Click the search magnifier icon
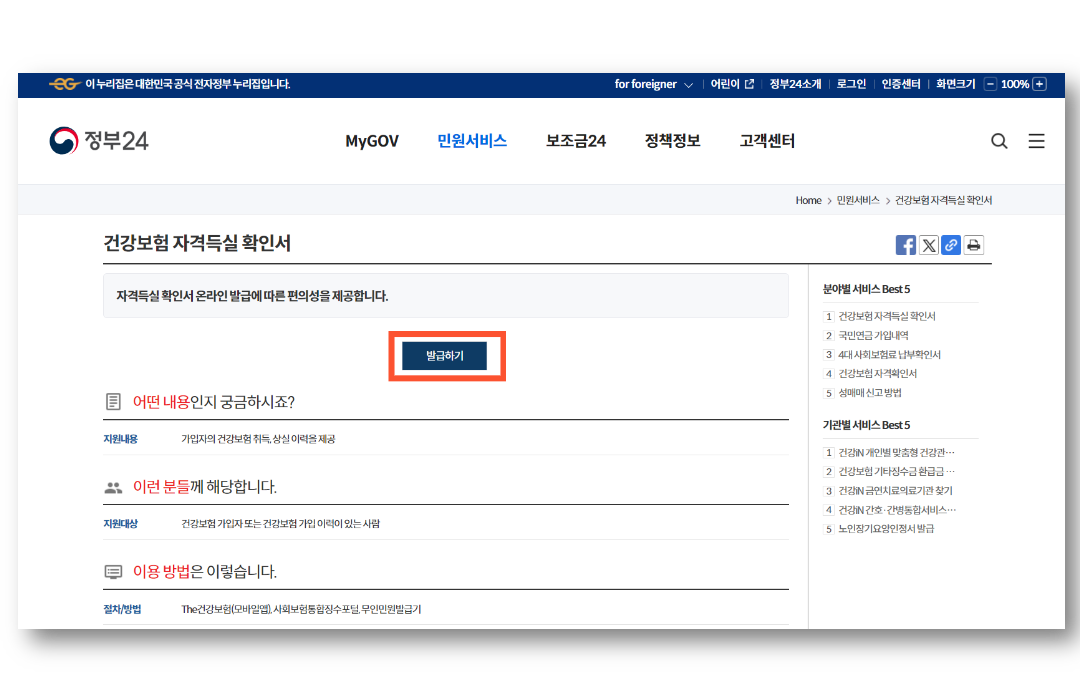The image size is (1080, 700). pyautogui.click(x=999, y=141)
